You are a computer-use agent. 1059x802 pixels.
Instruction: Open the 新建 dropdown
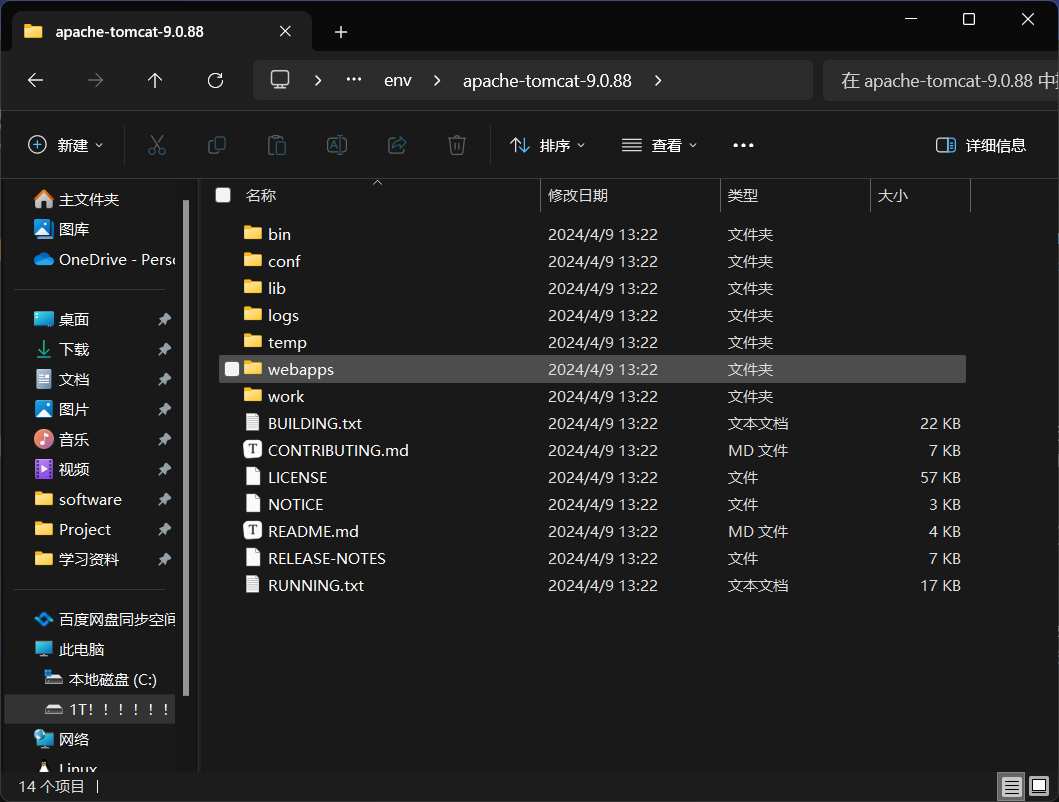[66, 145]
